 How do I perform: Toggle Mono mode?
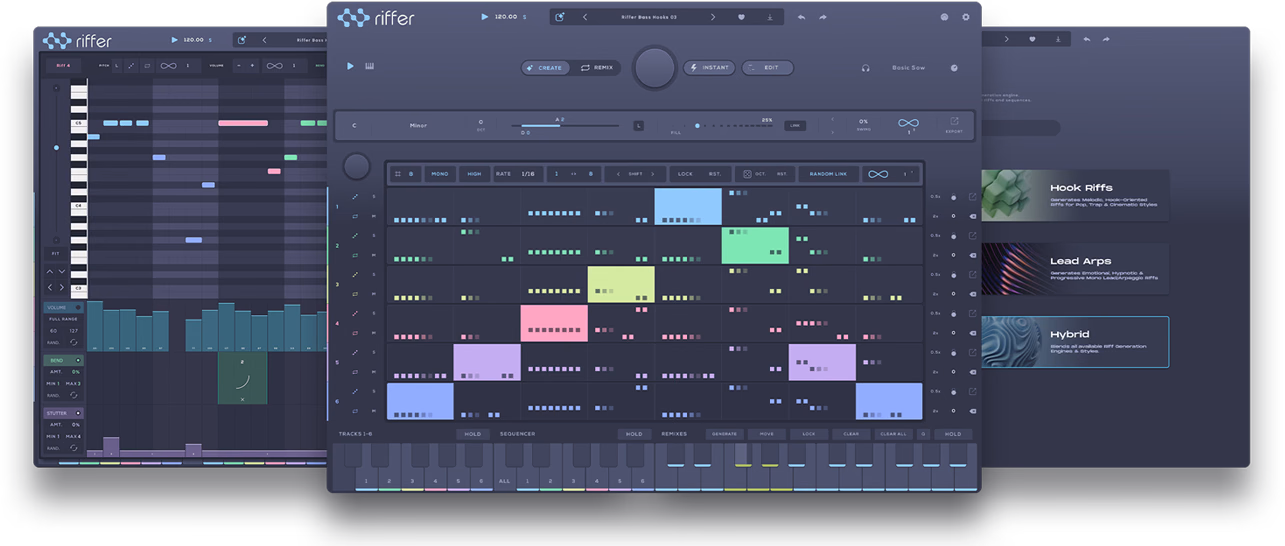coord(440,174)
